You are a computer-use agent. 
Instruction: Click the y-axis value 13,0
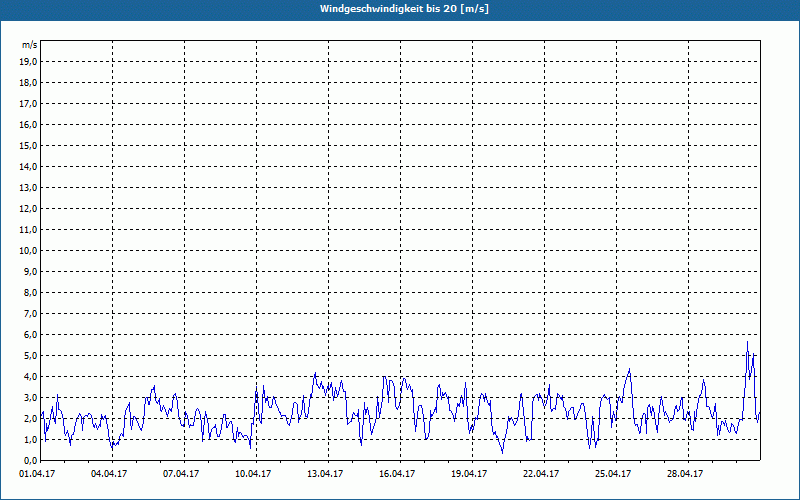pos(29,187)
